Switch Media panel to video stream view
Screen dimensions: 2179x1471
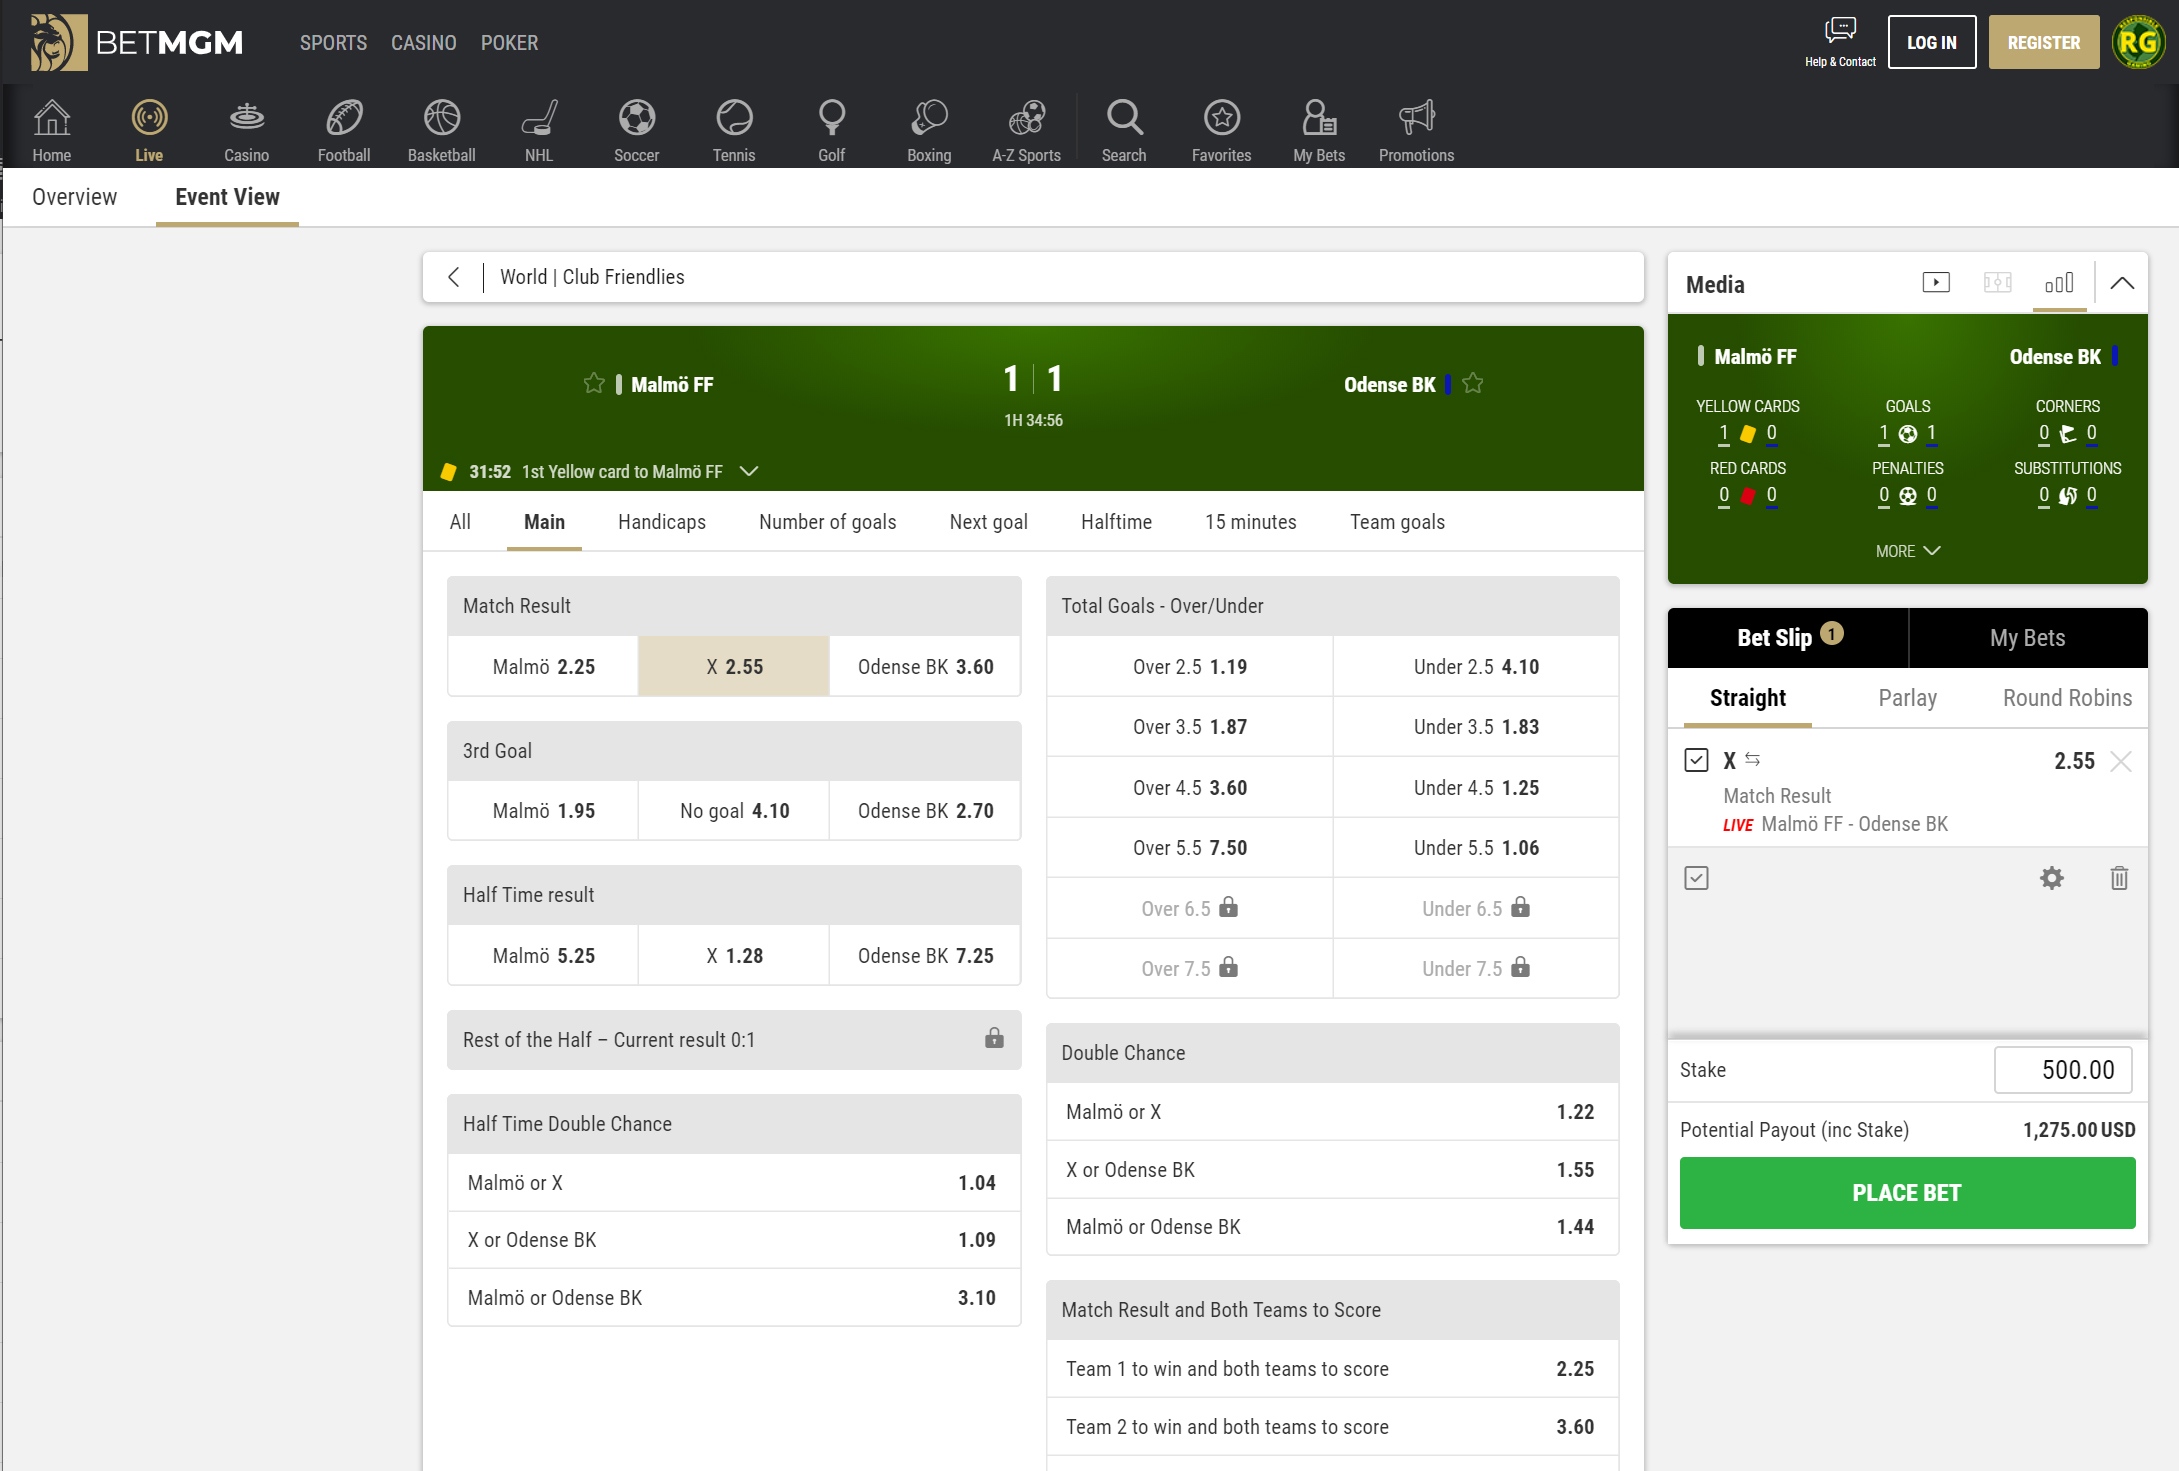pos(1936,283)
